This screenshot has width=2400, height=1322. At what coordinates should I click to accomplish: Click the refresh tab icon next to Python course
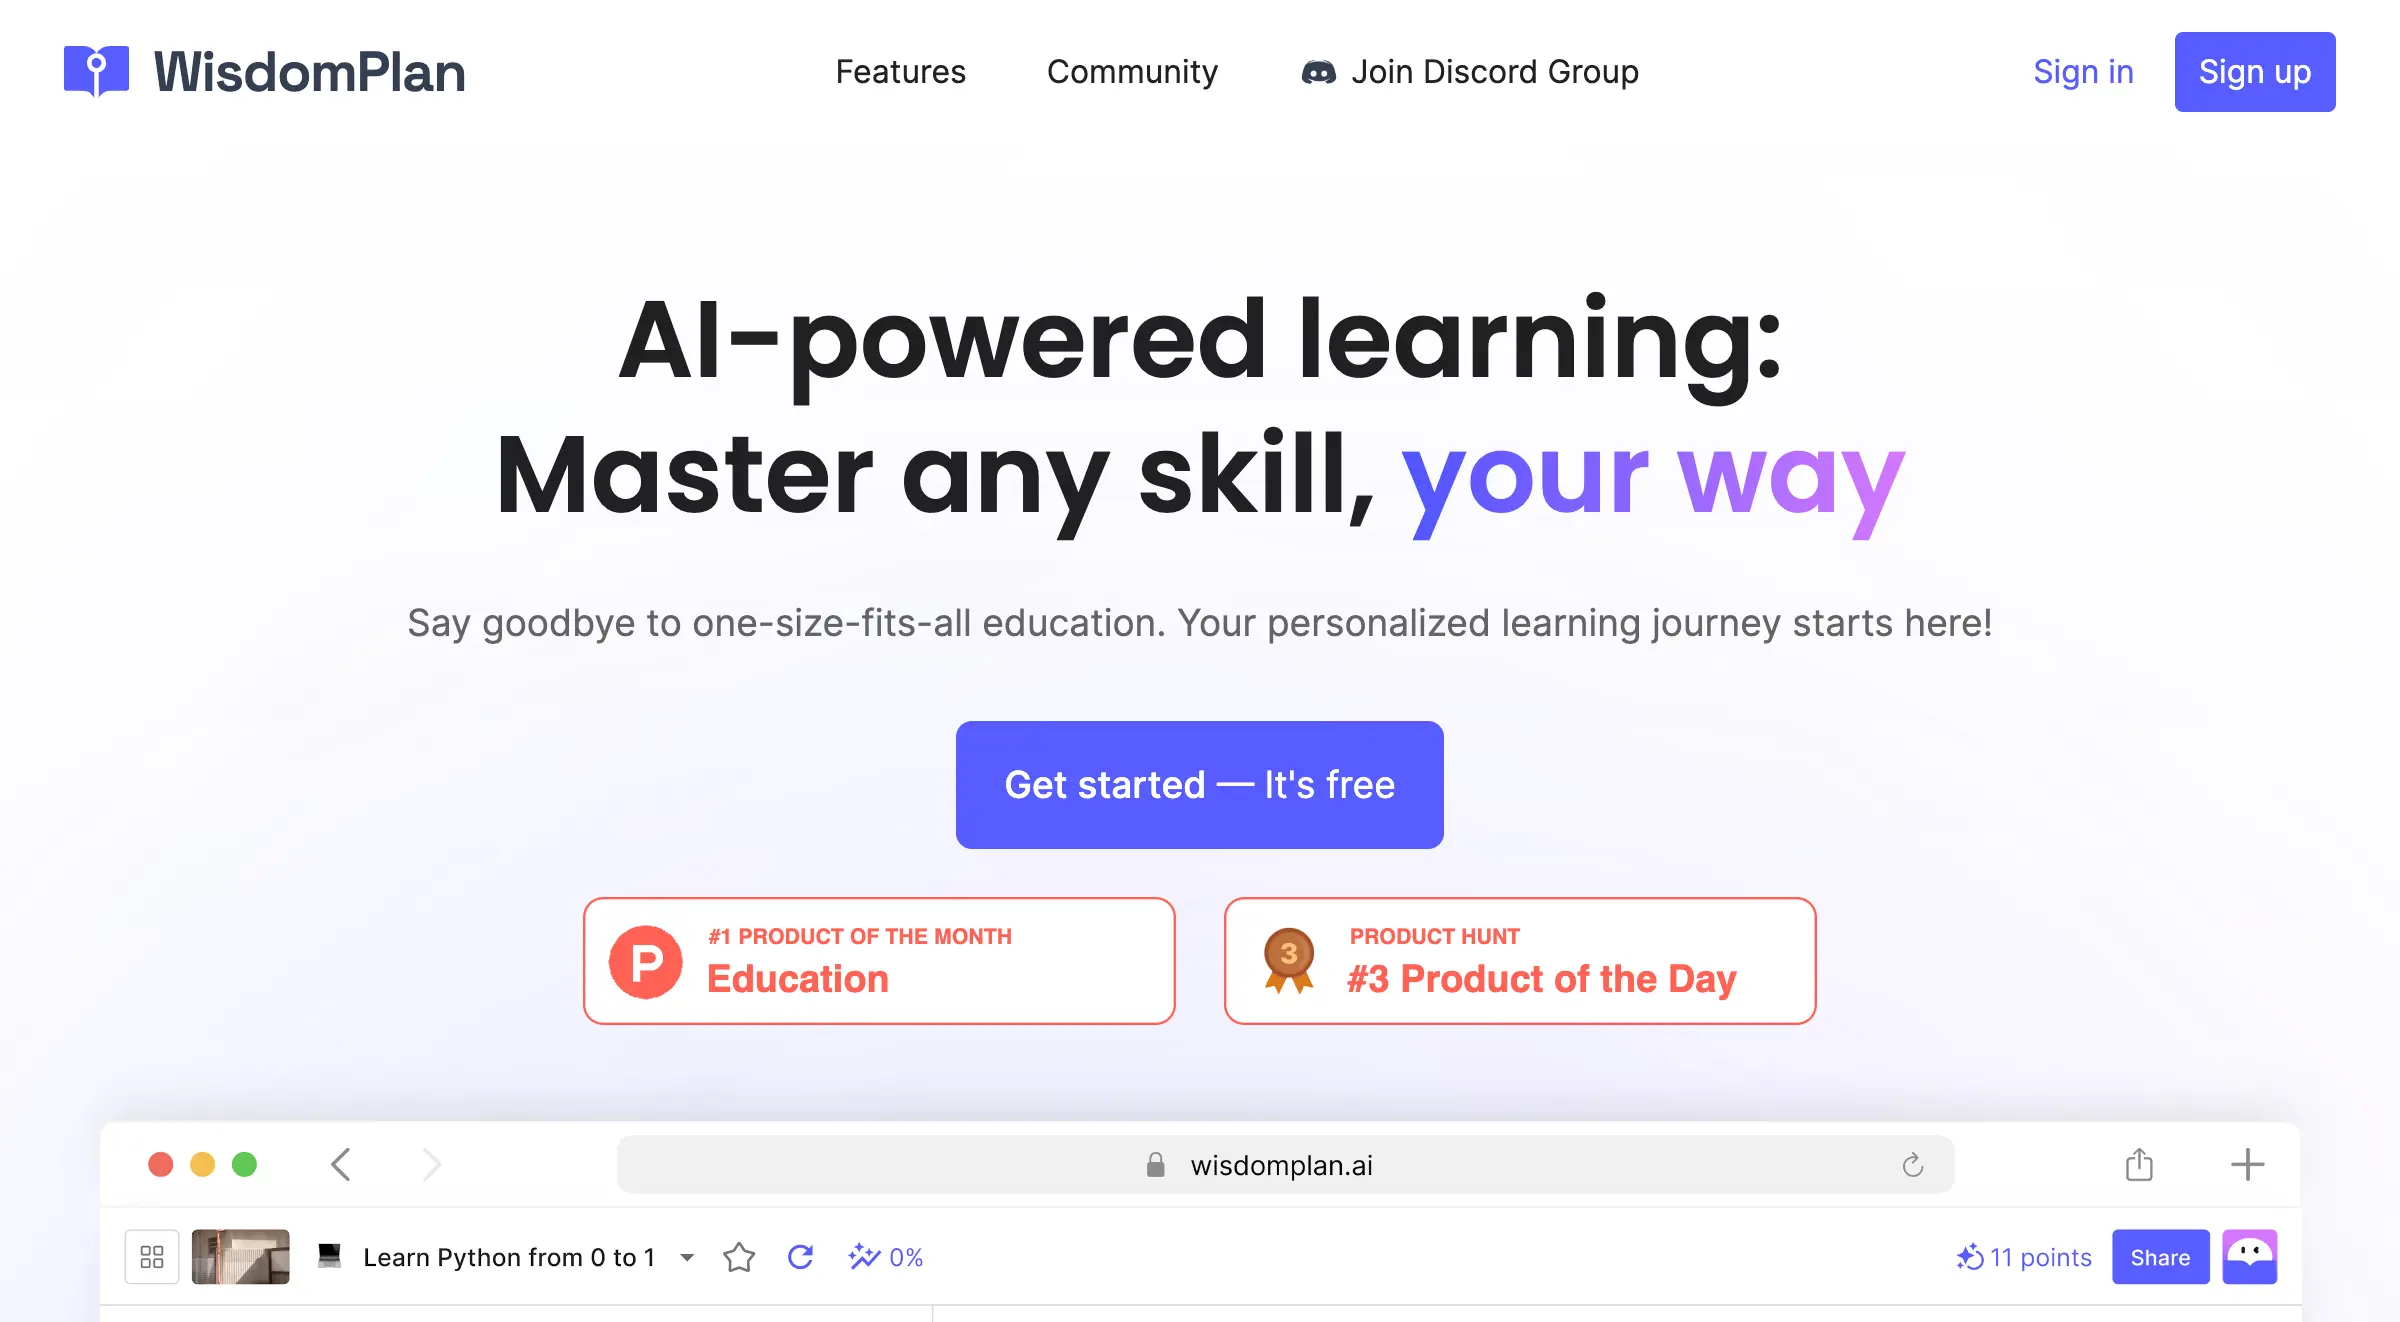[799, 1255]
